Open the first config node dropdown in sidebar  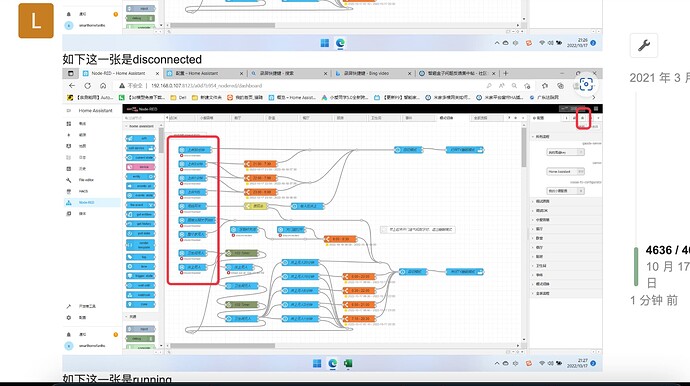point(565,152)
